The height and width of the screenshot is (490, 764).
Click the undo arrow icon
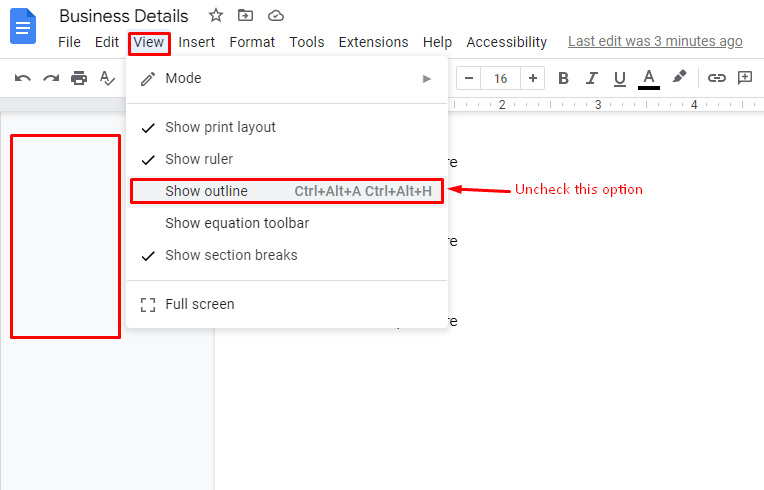click(22, 78)
